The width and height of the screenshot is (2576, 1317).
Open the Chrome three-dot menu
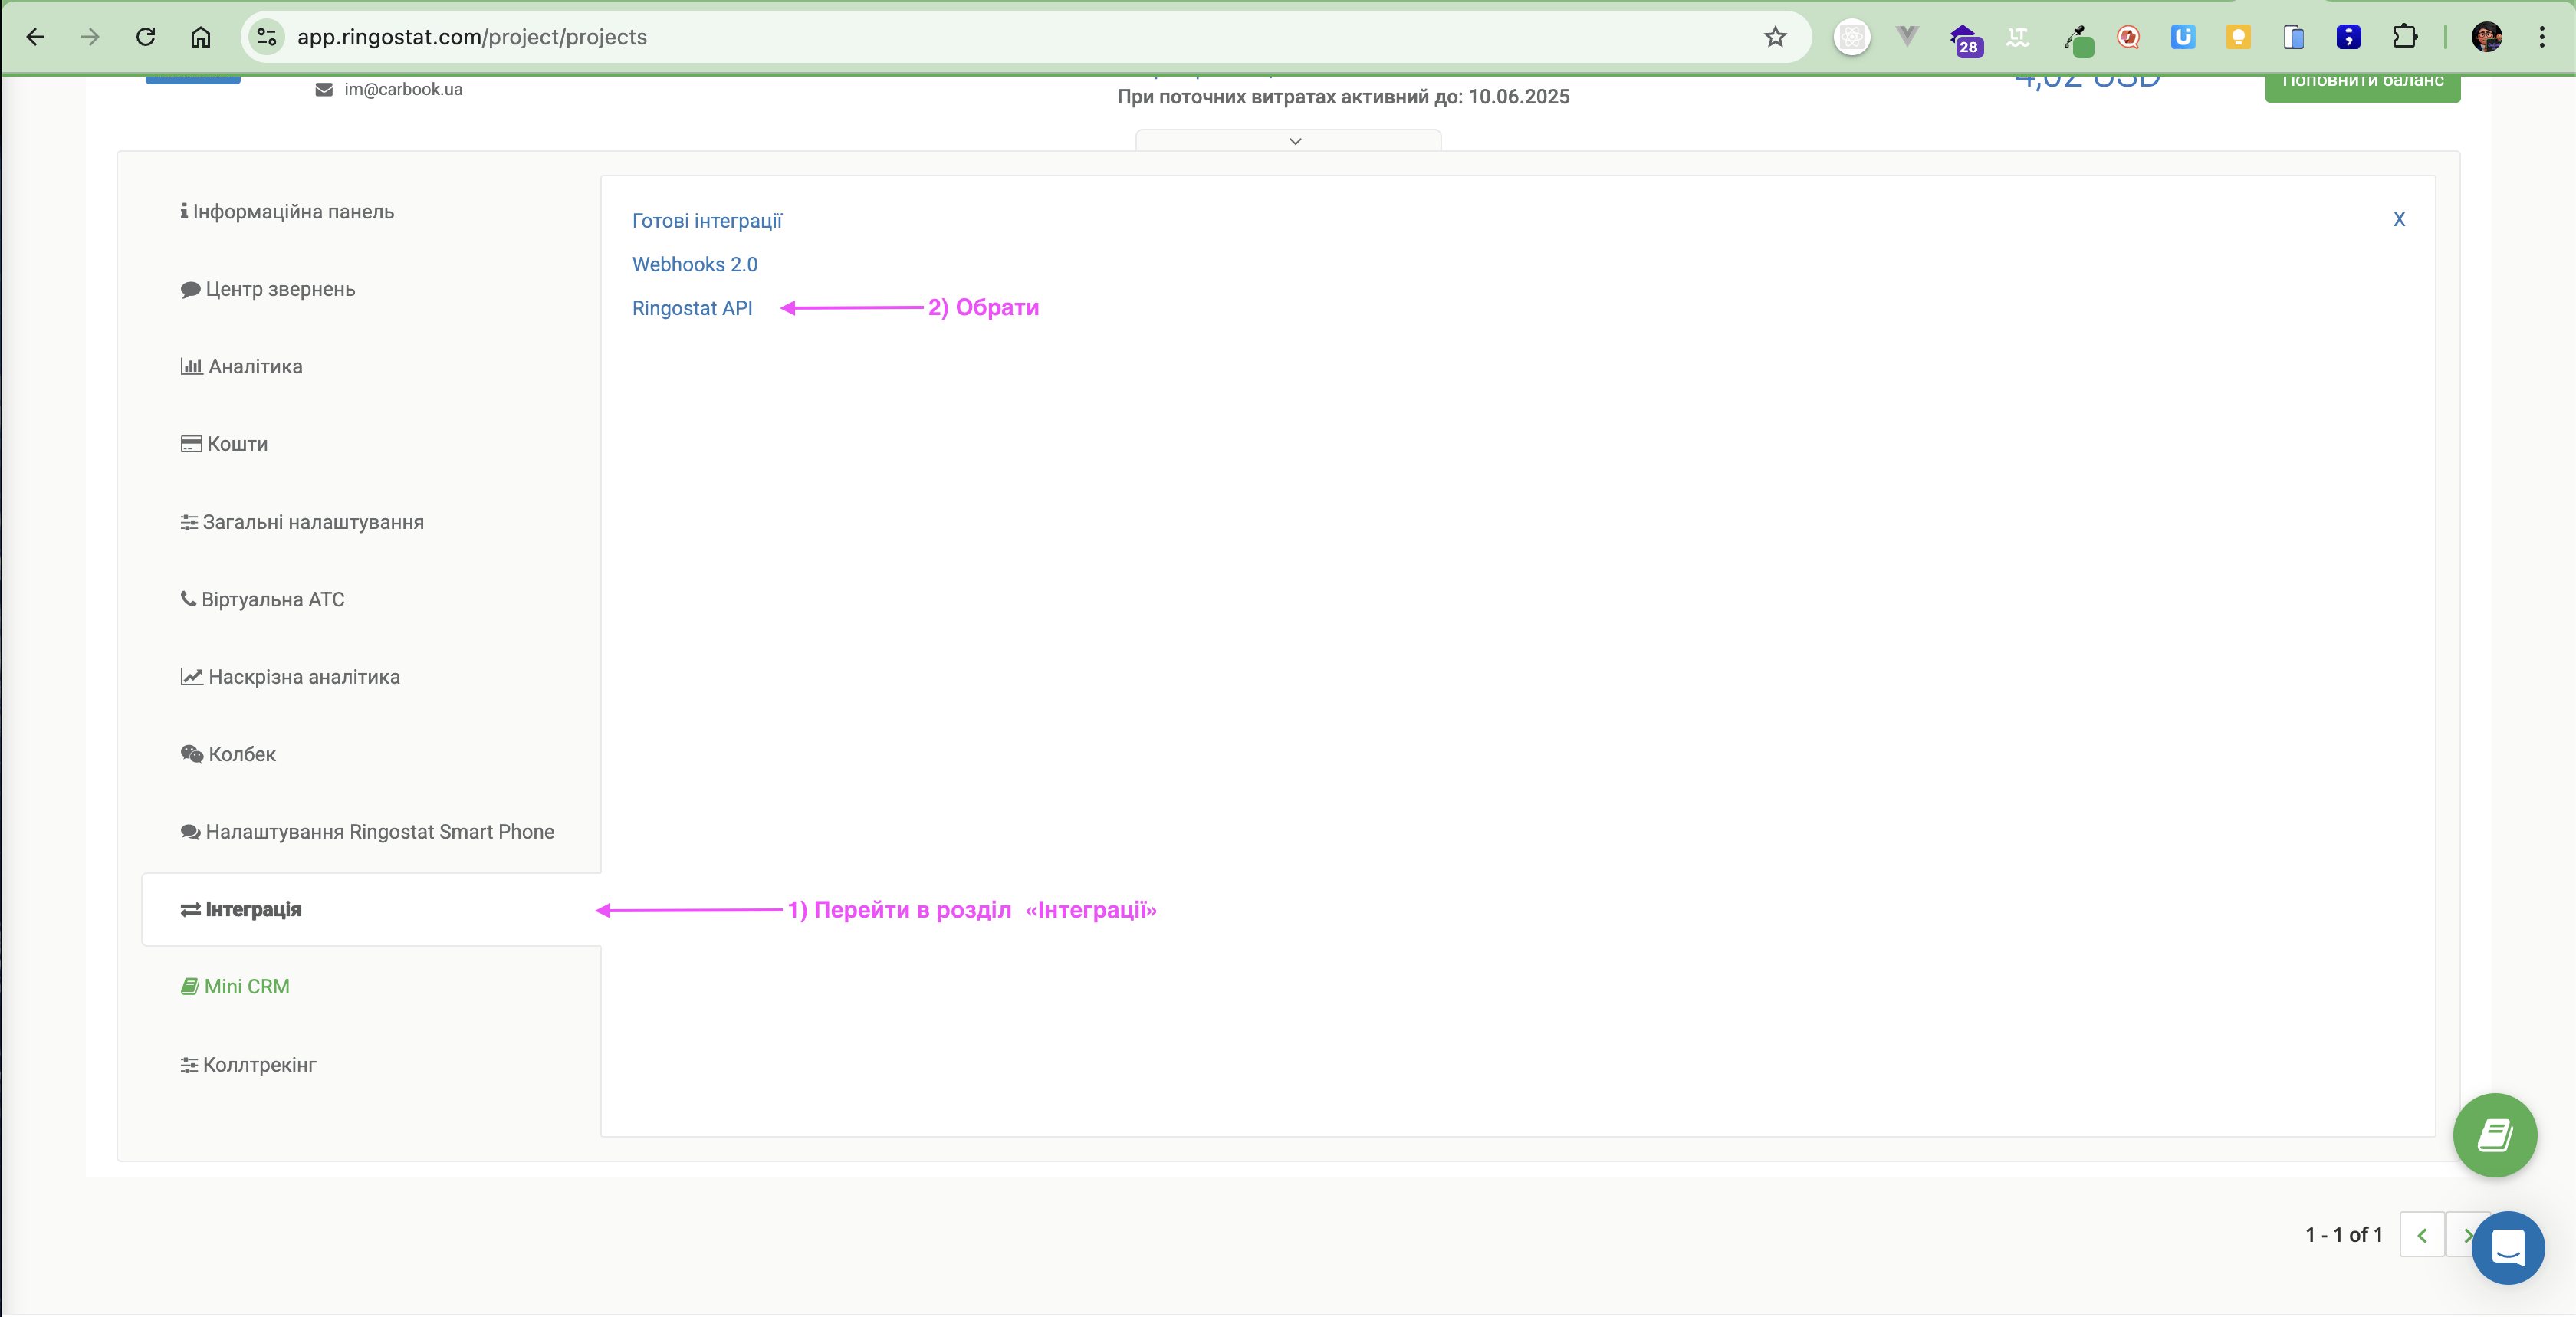(2541, 37)
